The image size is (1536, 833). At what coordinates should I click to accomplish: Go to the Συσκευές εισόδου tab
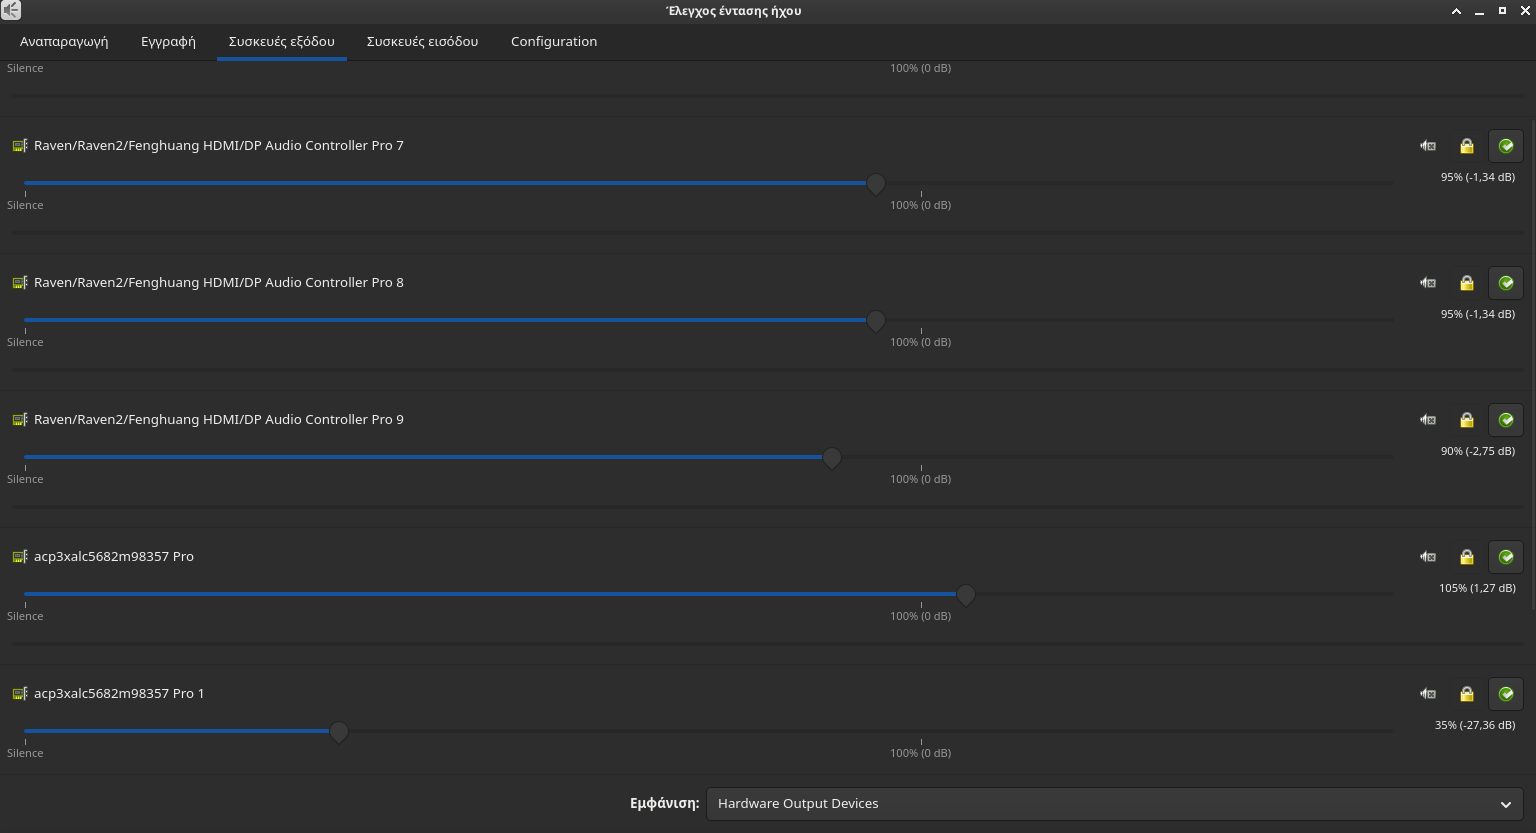click(x=422, y=42)
